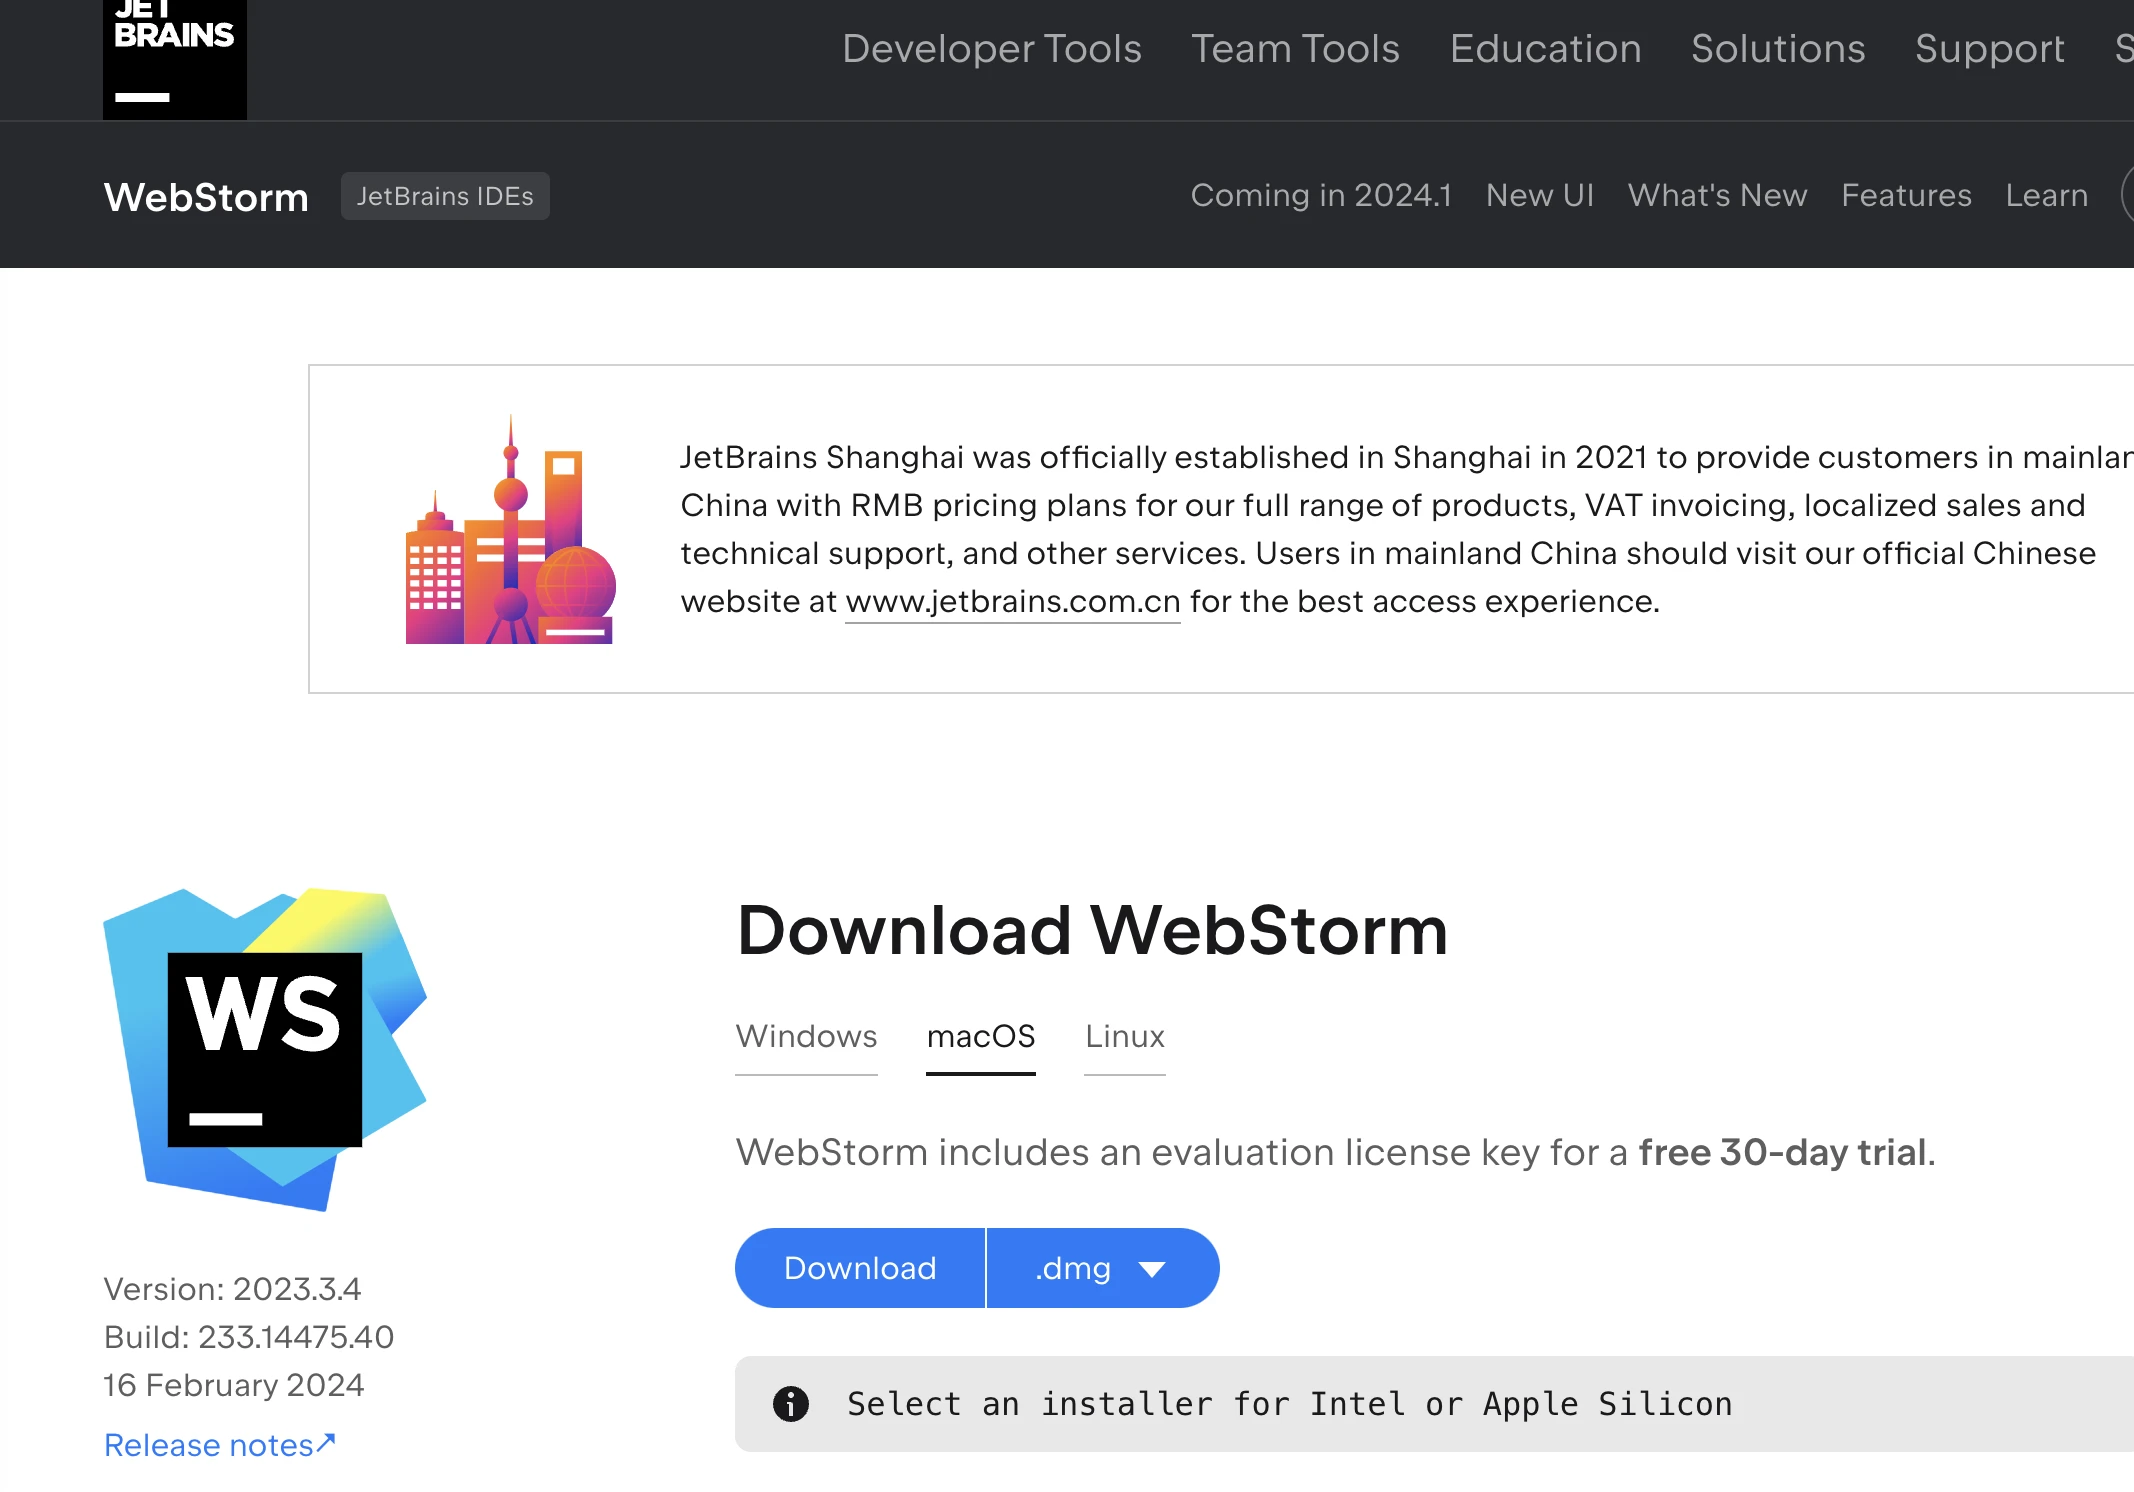The height and width of the screenshot is (1492, 2134).
Task: Click the Build: 233.14475.40 text
Action: click(x=249, y=1337)
